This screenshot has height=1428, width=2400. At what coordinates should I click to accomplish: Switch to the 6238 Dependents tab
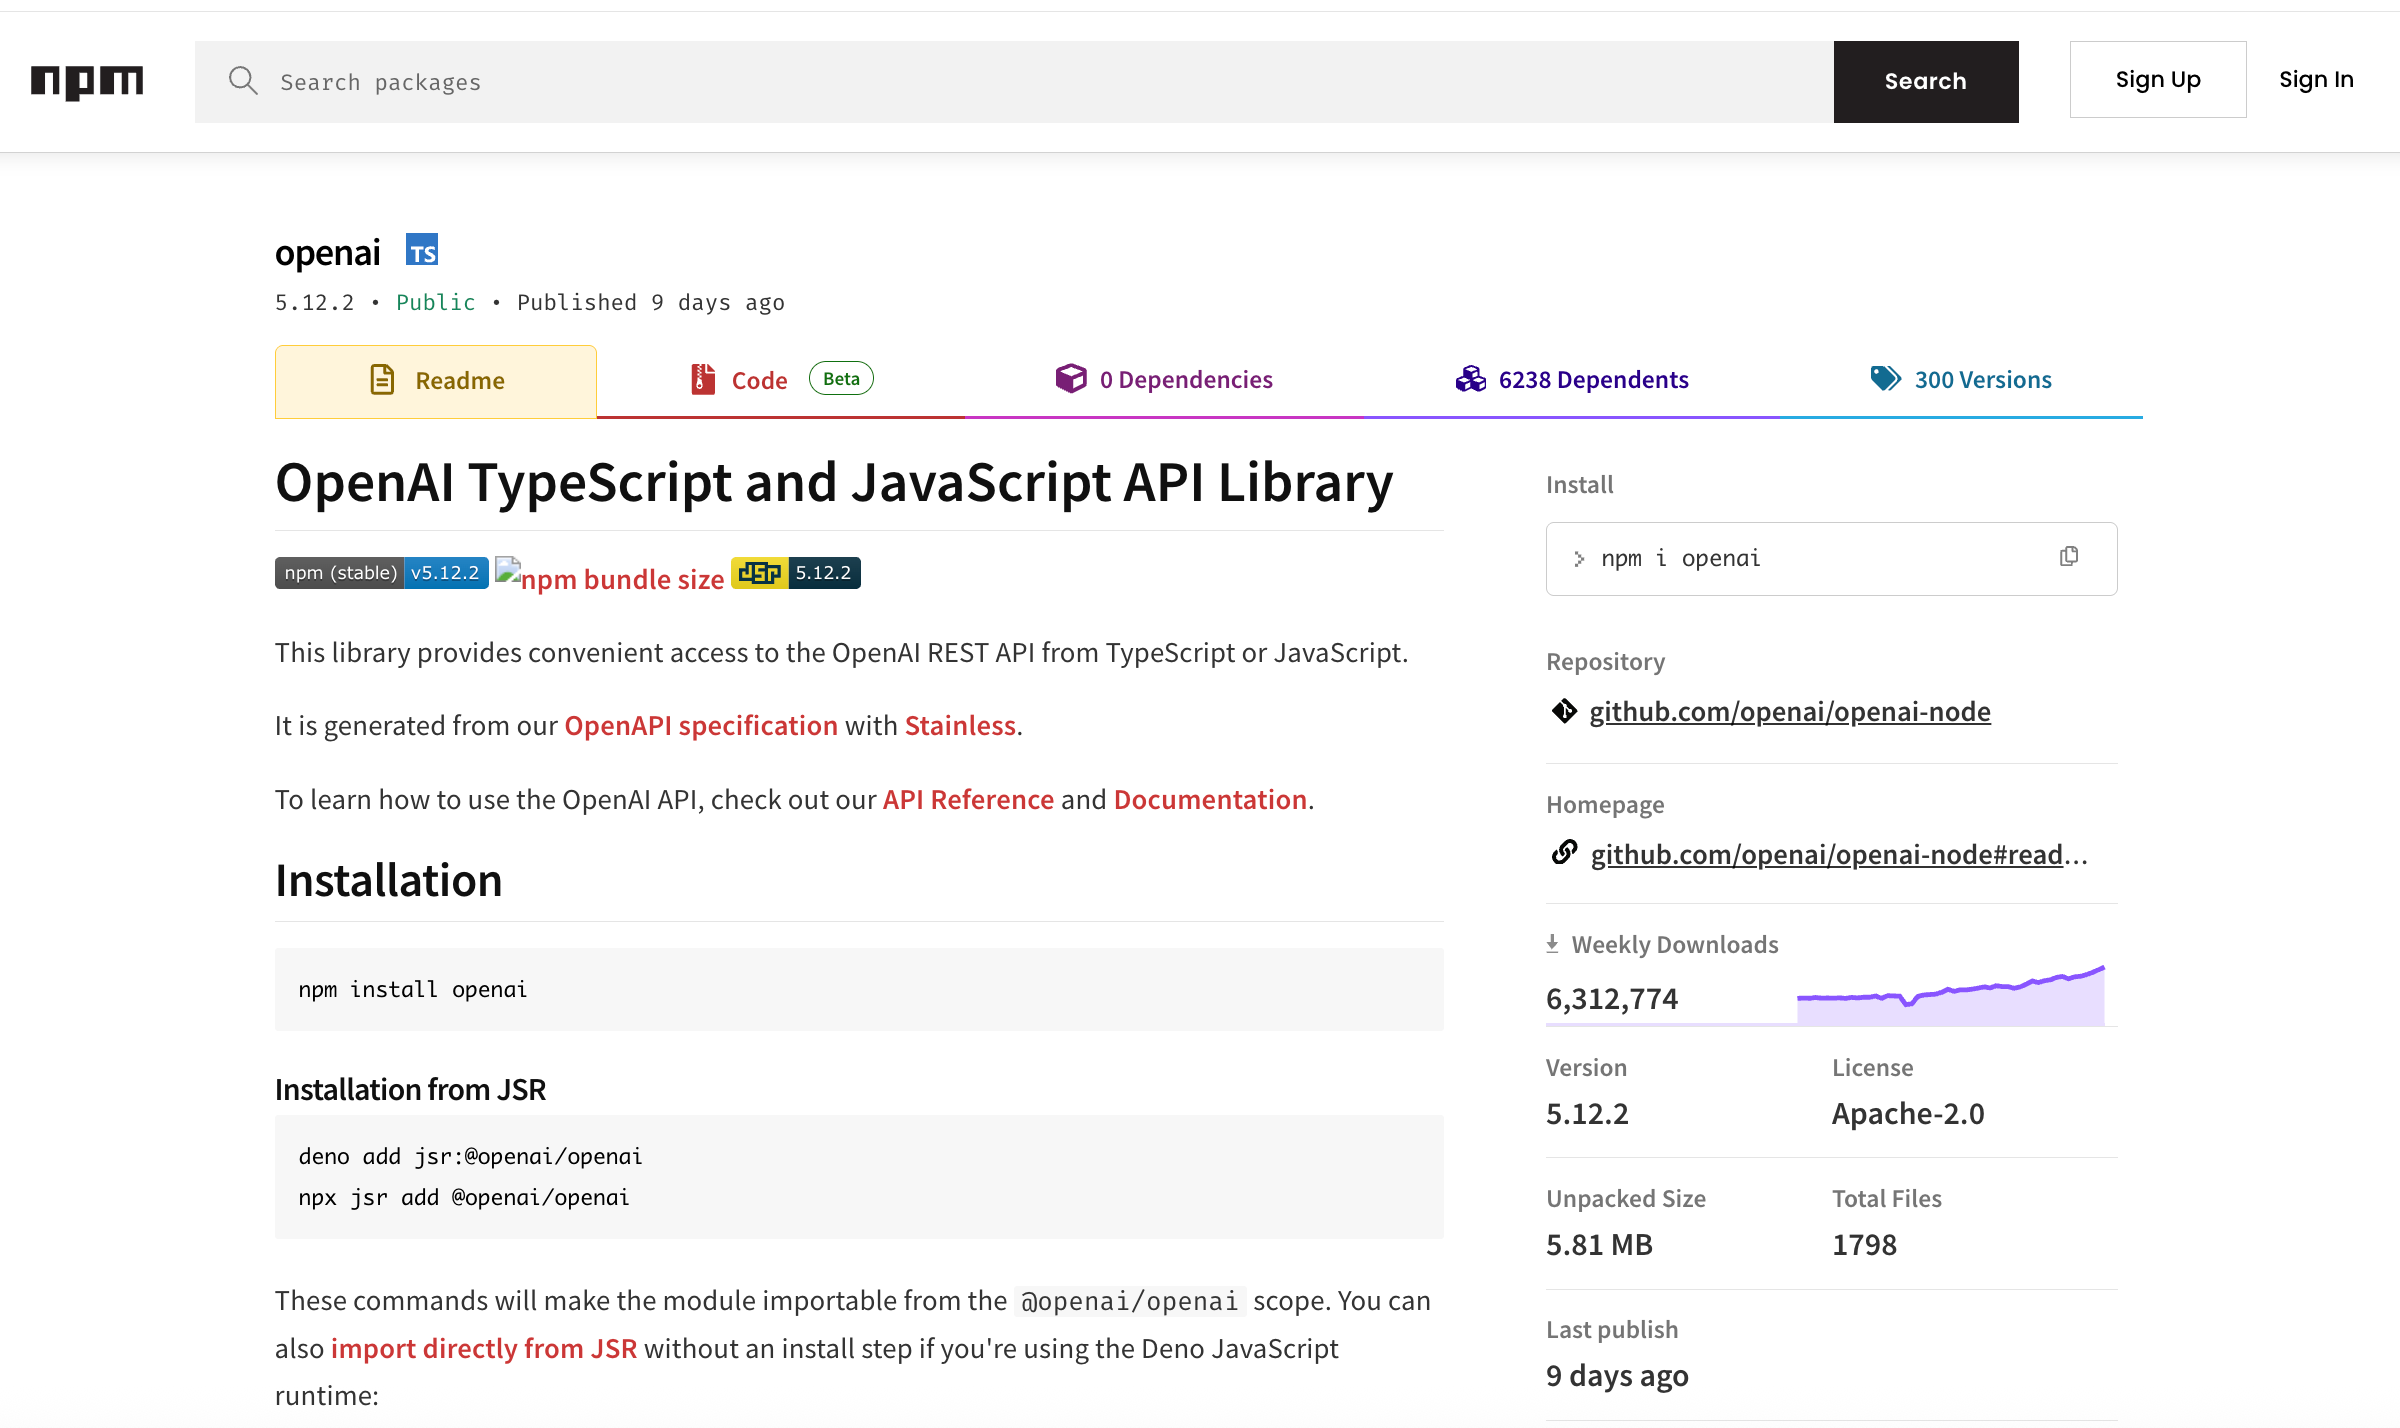coord(1571,379)
